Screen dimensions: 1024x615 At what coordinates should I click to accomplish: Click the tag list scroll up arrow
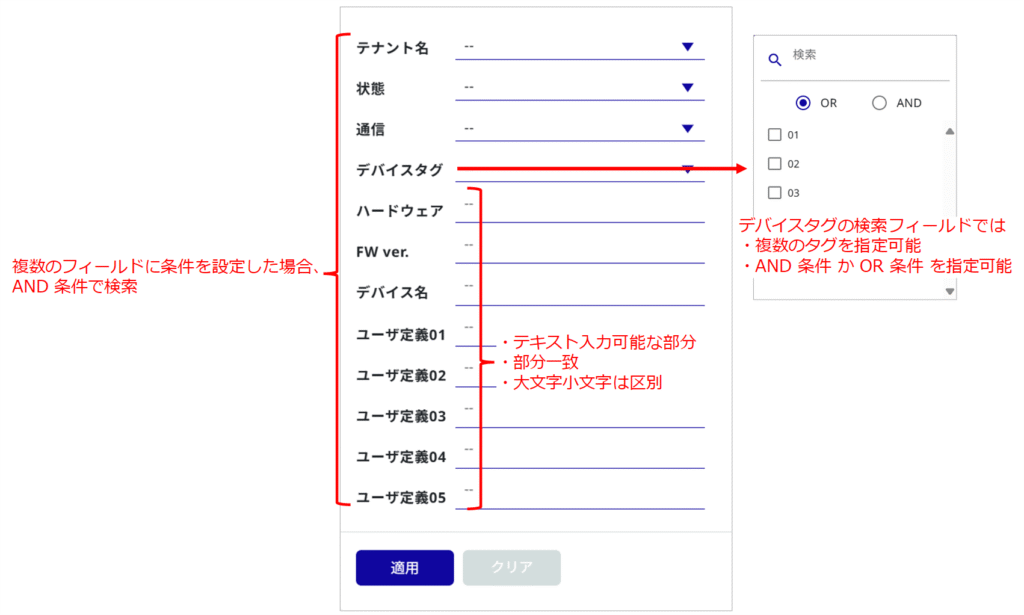[950, 132]
